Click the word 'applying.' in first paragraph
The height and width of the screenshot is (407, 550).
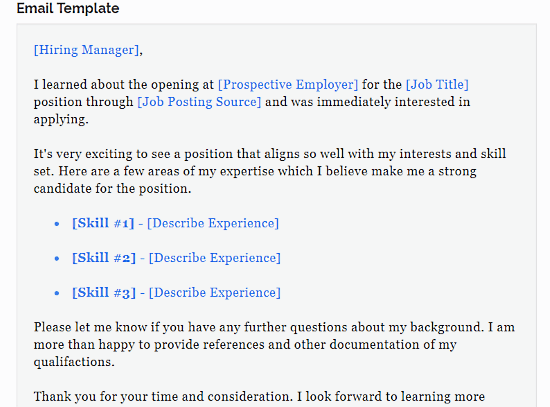[61, 119]
